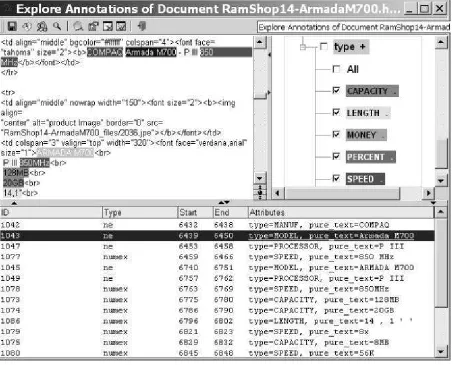Select annotation row 1079 SPEED 8x
This screenshot has height=365, width=453.
coord(217,332)
